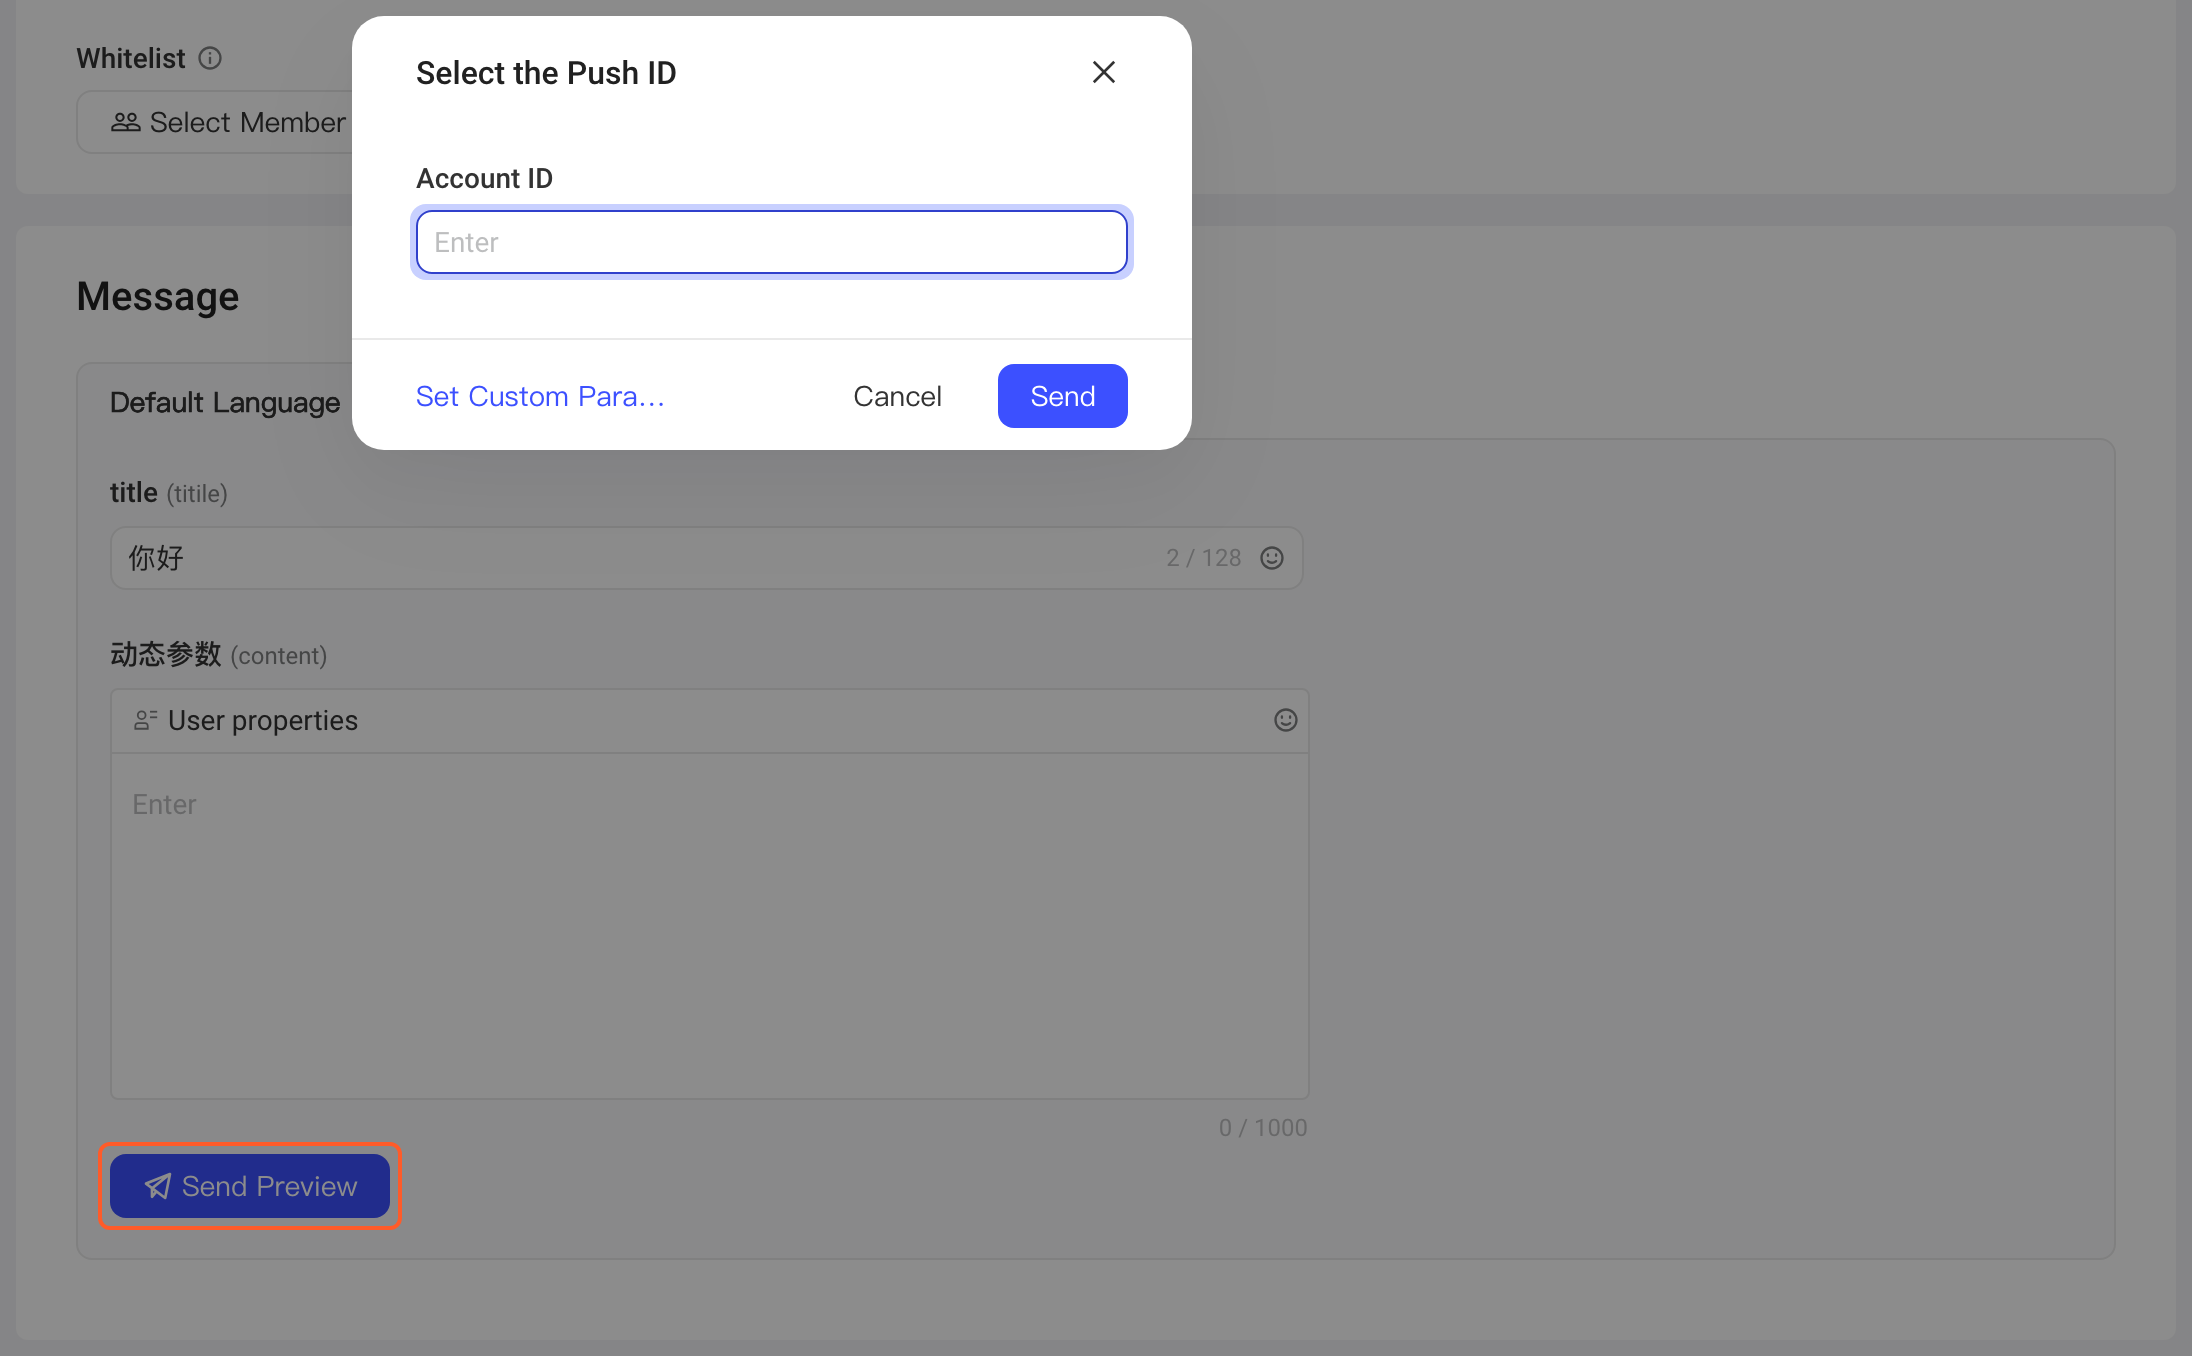Viewport: 2192px width, 1356px height.
Task: Click the Account ID label
Action: (x=484, y=178)
